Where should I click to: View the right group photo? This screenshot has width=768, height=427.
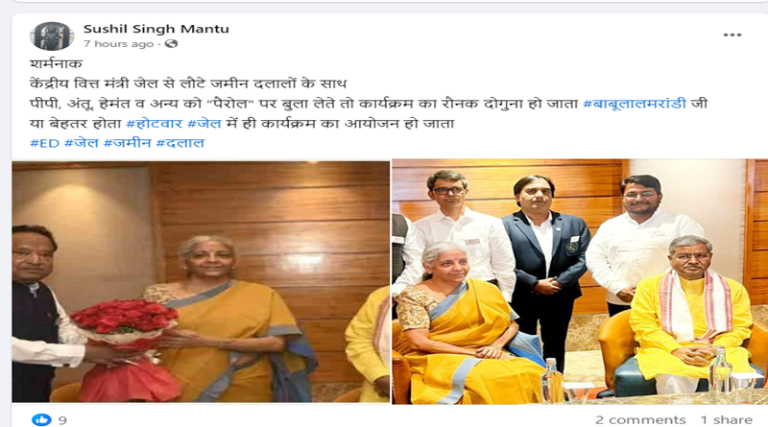pyautogui.click(x=580, y=282)
